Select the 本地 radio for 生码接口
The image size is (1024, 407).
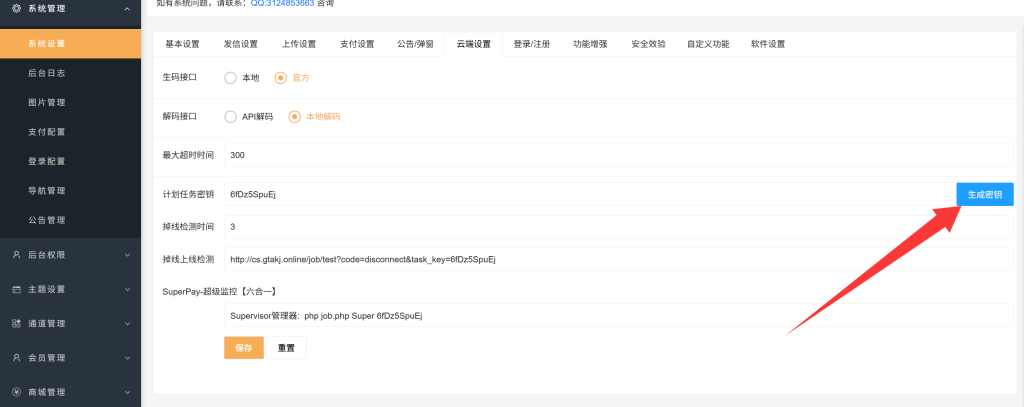tap(231, 77)
